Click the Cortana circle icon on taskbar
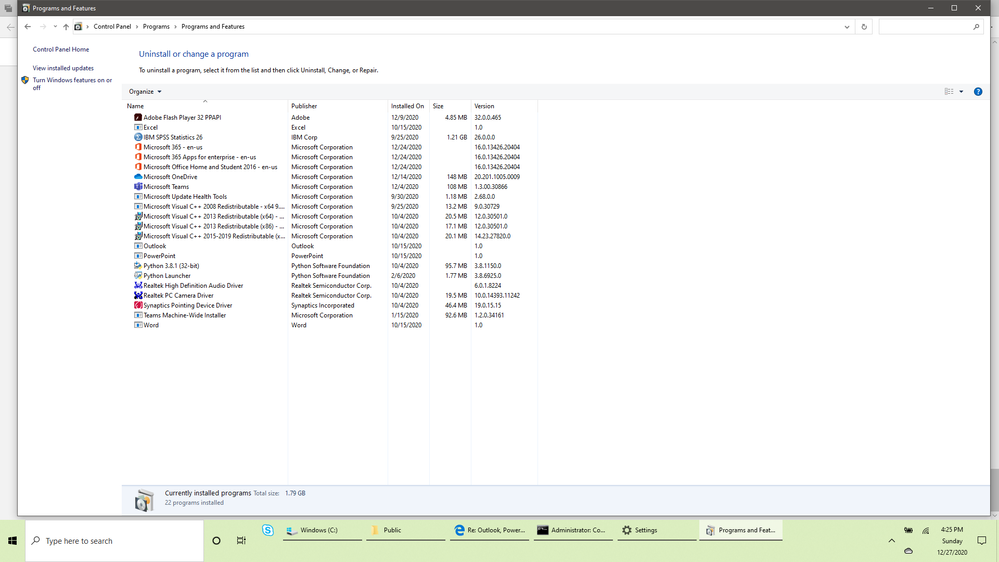This screenshot has height=562, width=999. click(216, 540)
